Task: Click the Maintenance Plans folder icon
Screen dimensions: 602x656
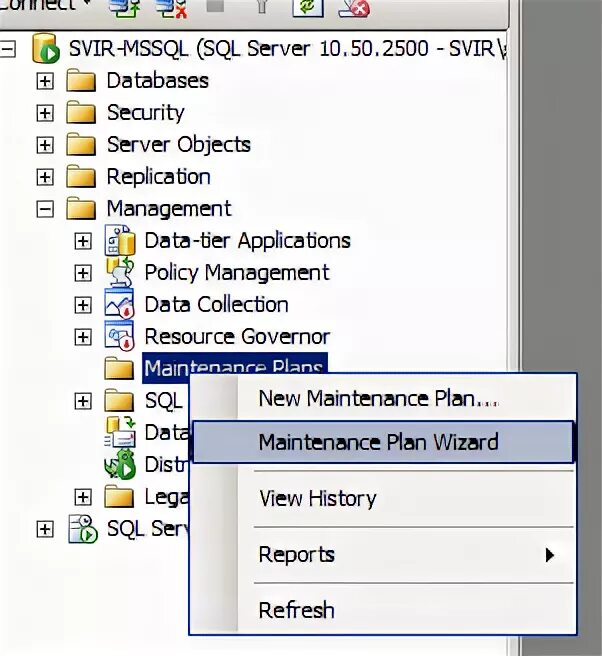Action: pyautogui.click(x=119, y=368)
